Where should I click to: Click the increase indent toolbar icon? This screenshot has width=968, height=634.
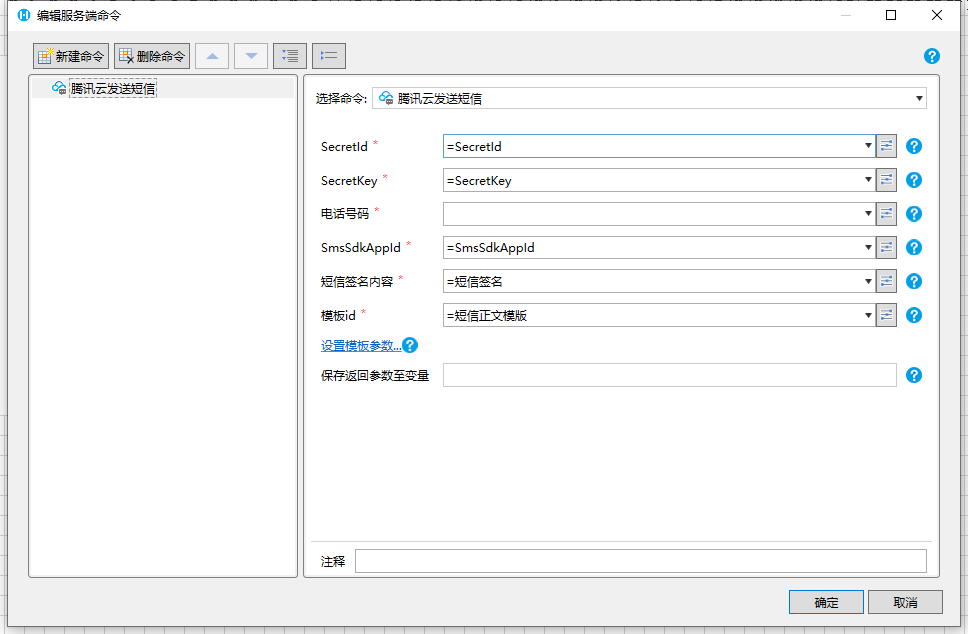[x=290, y=56]
